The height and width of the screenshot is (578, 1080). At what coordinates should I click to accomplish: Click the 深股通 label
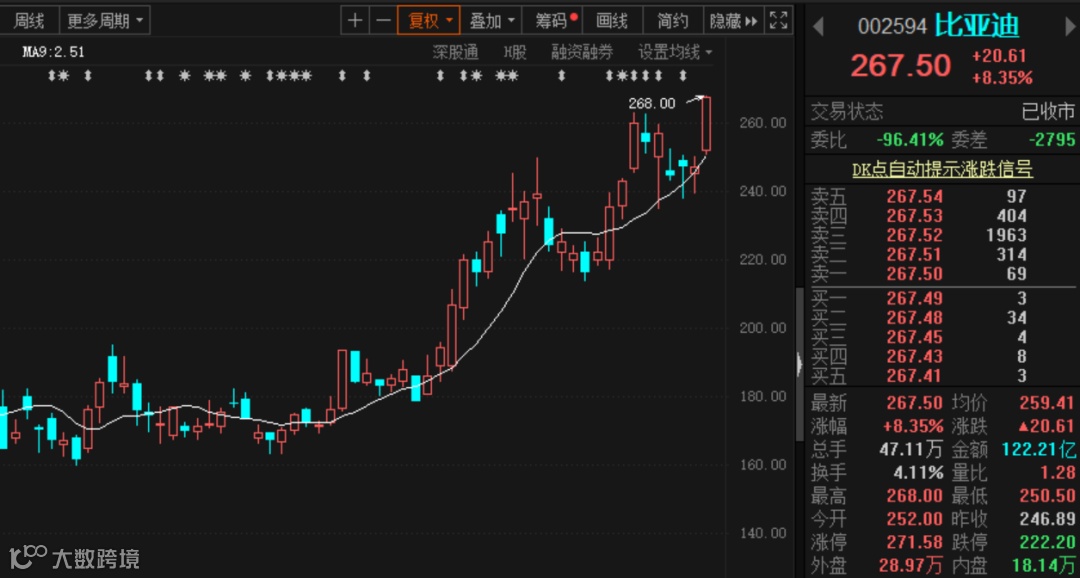(455, 52)
